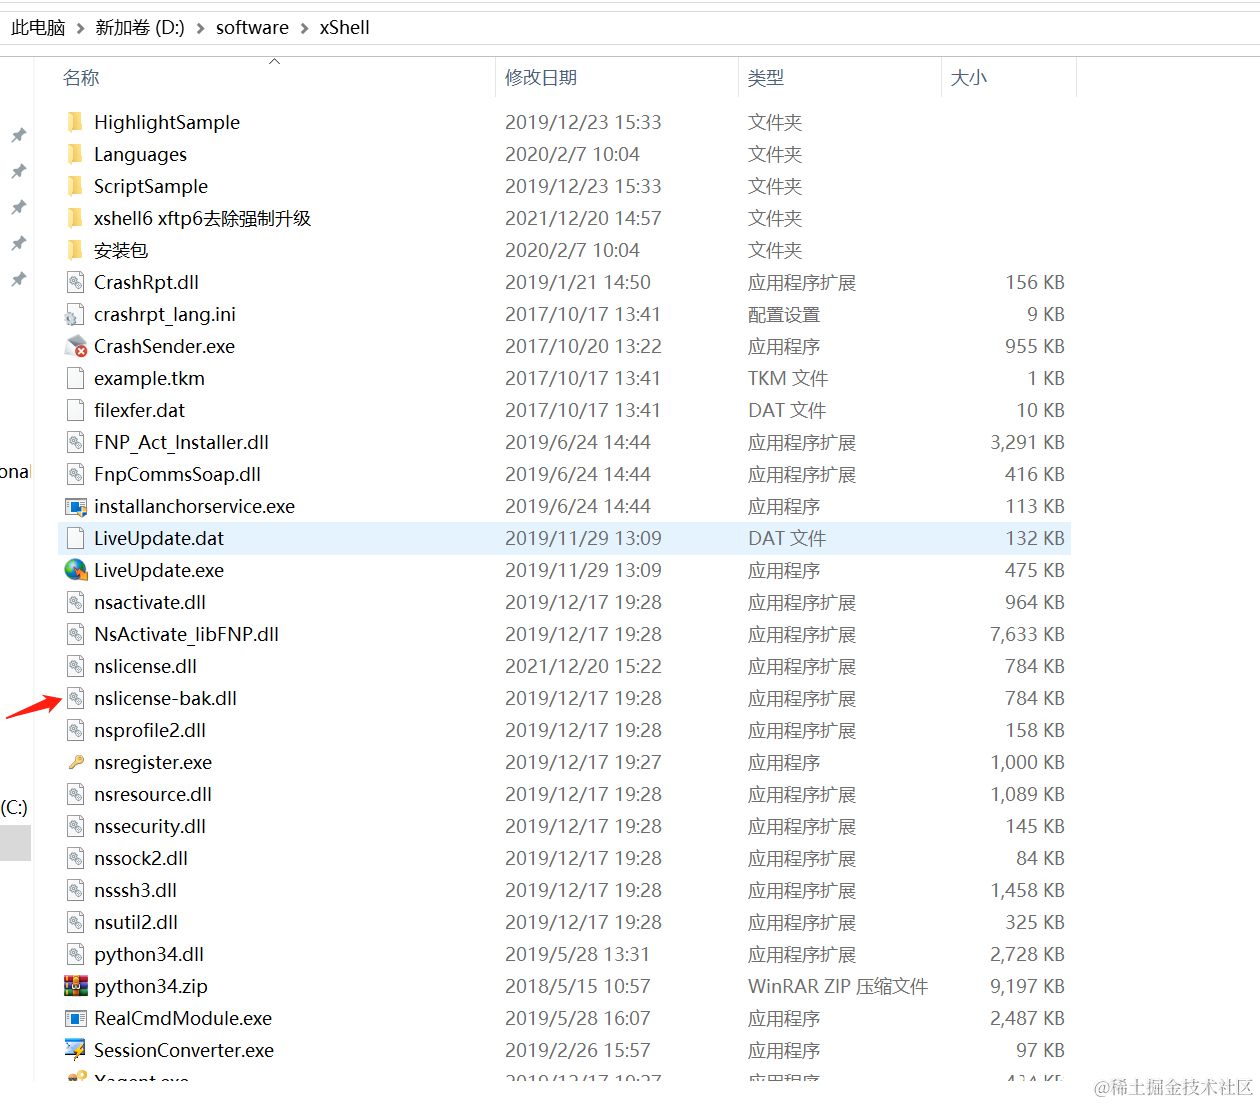Click the crashrpt_lang.ini settings file icon
Viewport: 1260px width, 1104px height.
(x=75, y=314)
